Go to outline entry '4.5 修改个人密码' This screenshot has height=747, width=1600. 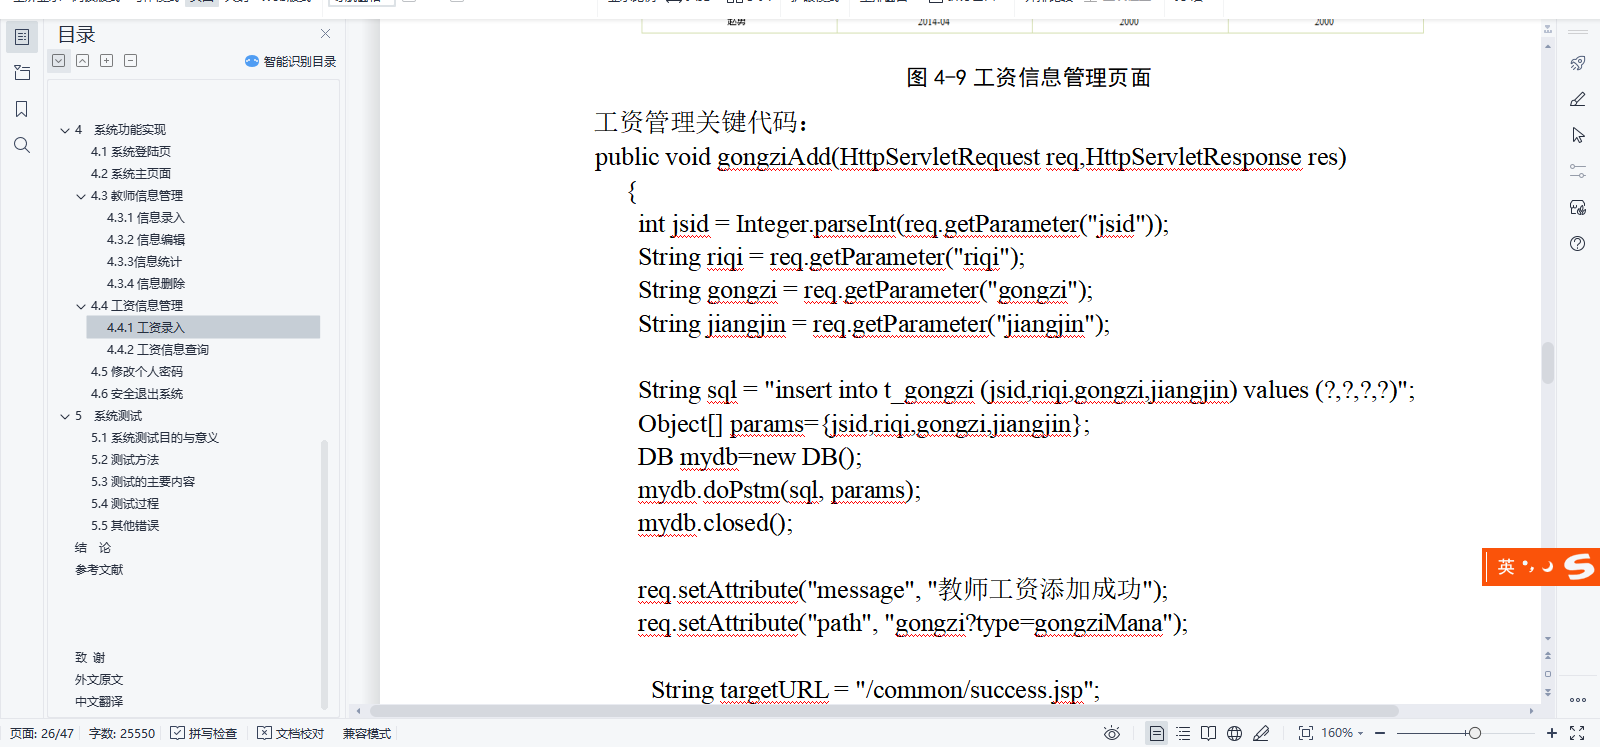(137, 372)
